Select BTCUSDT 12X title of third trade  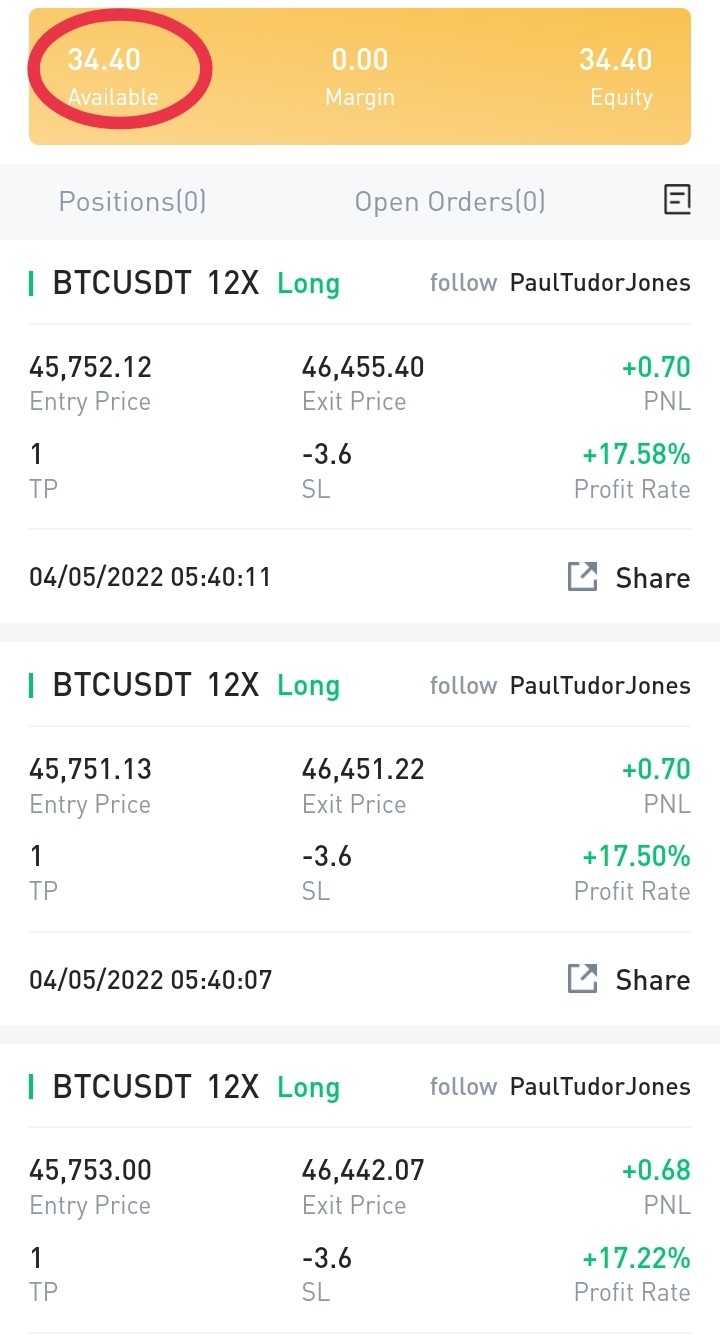tap(156, 1087)
